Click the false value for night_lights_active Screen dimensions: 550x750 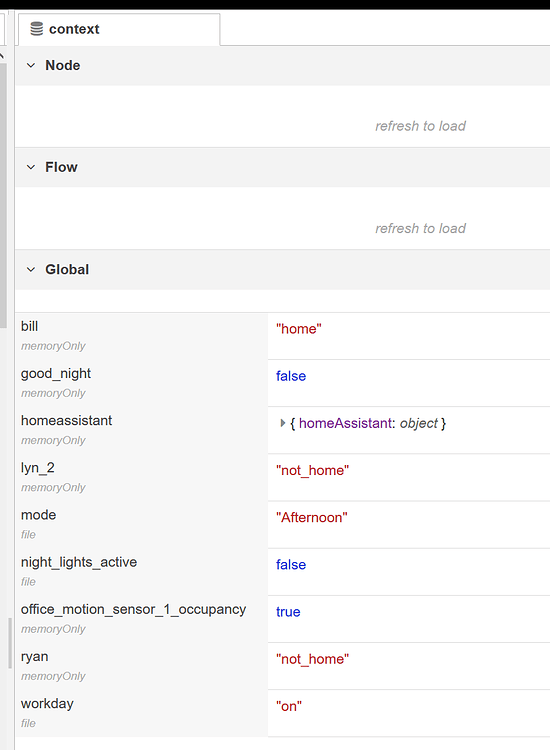pos(291,565)
